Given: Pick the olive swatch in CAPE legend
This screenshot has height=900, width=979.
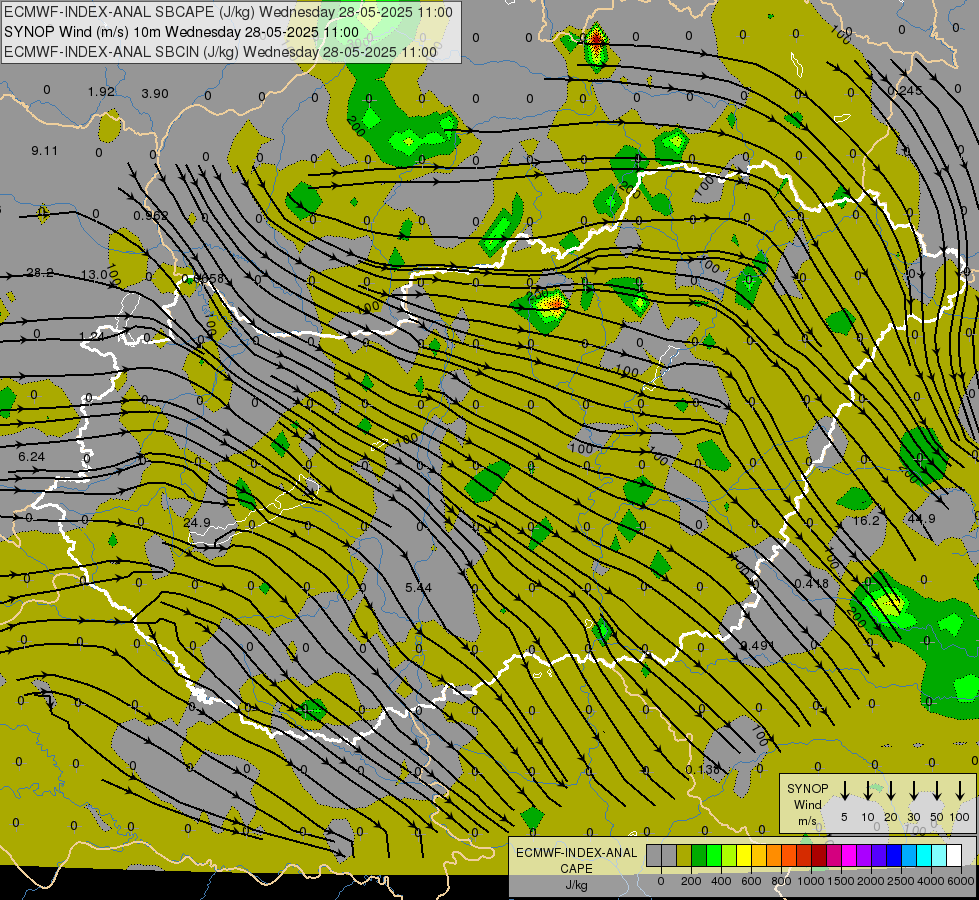Looking at the screenshot, I should (684, 855).
